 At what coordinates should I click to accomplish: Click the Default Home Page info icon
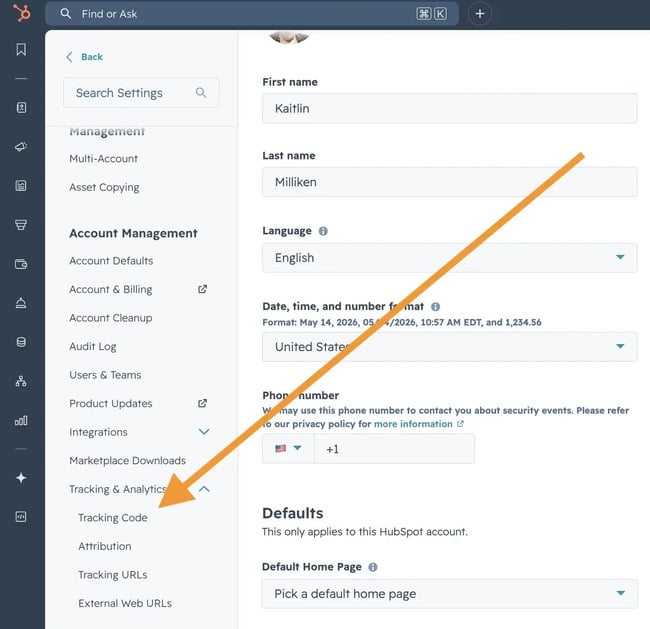(373, 567)
